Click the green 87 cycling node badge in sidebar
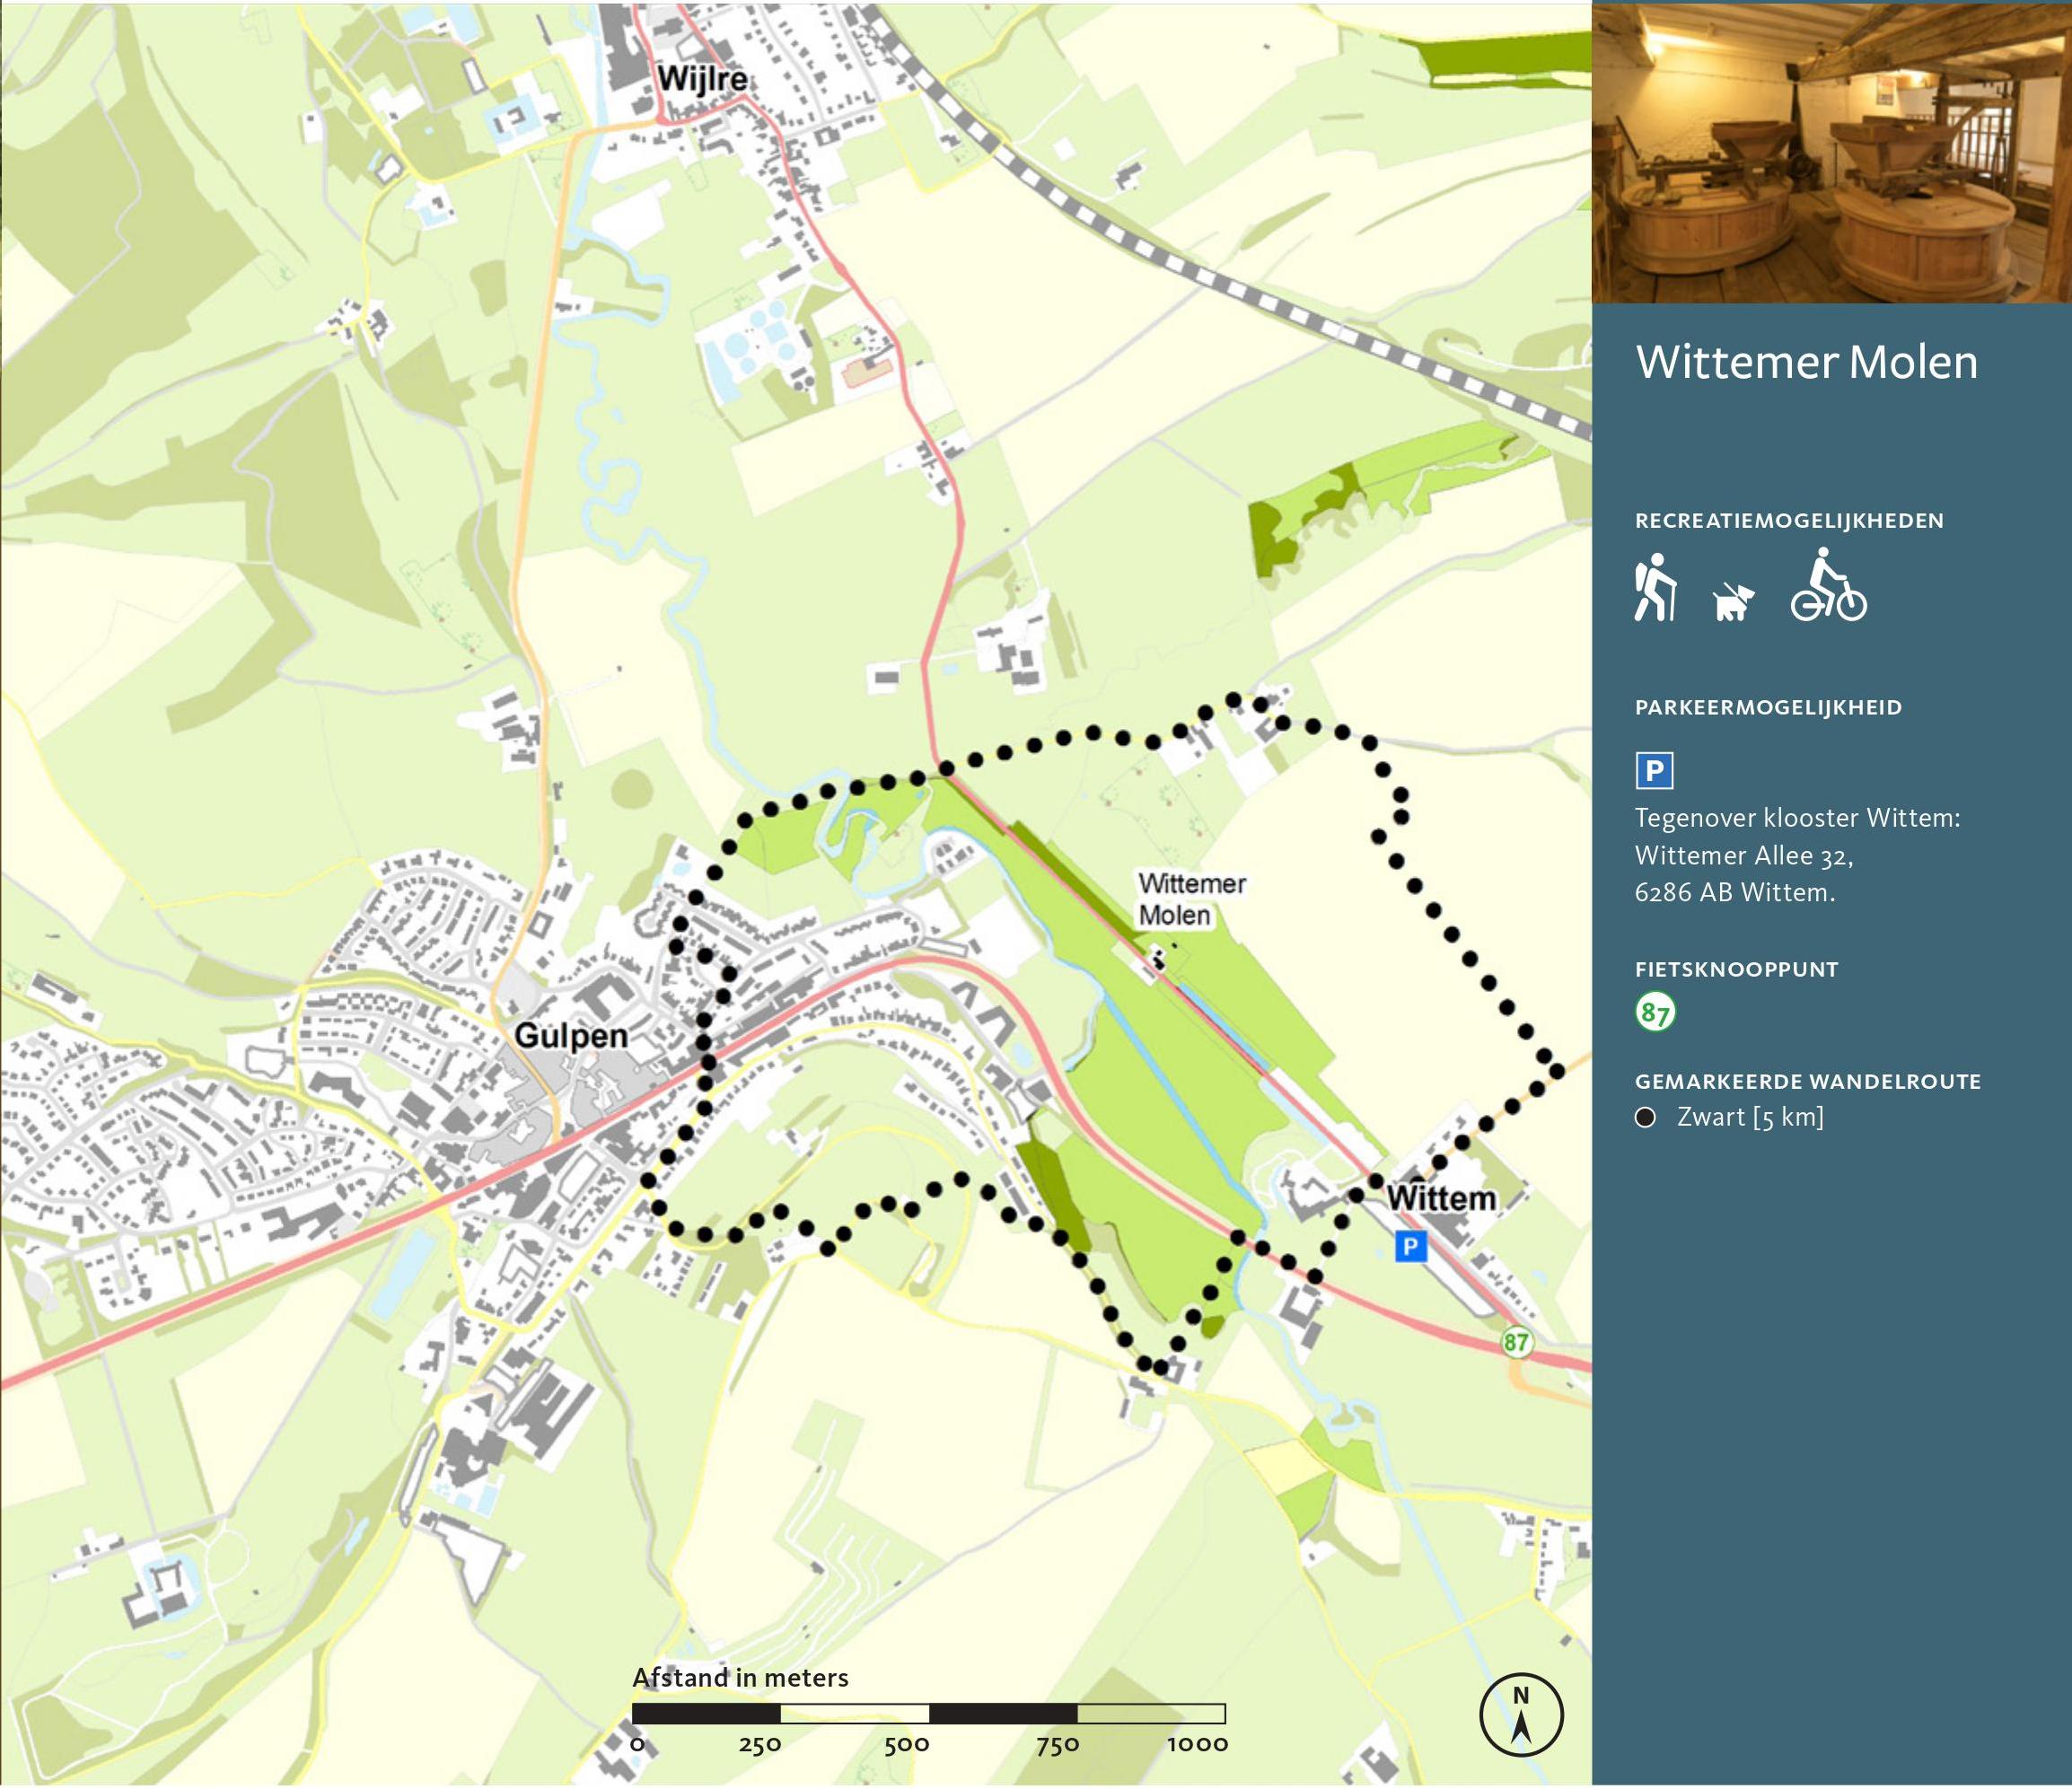This screenshot has height=1789, width=2072. pos(1655,1013)
